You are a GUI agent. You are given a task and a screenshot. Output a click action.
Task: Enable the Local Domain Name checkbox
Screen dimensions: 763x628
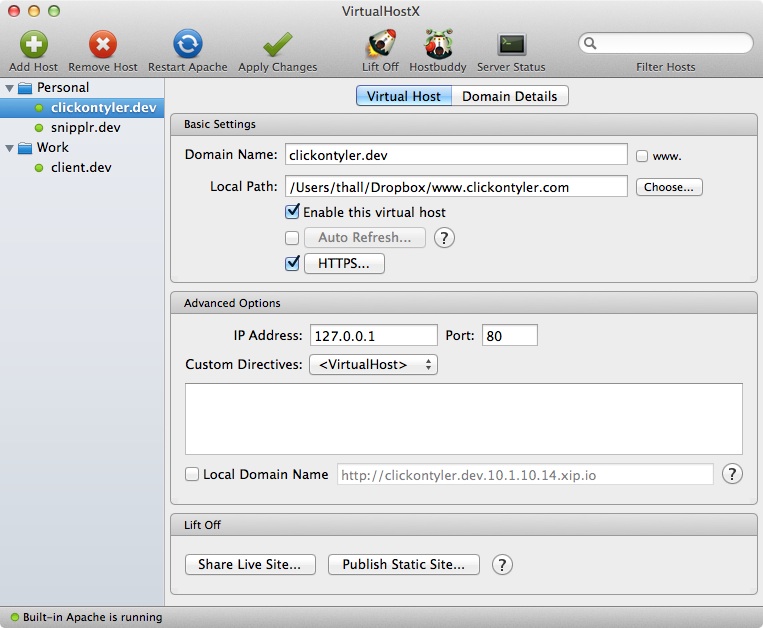click(x=192, y=474)
